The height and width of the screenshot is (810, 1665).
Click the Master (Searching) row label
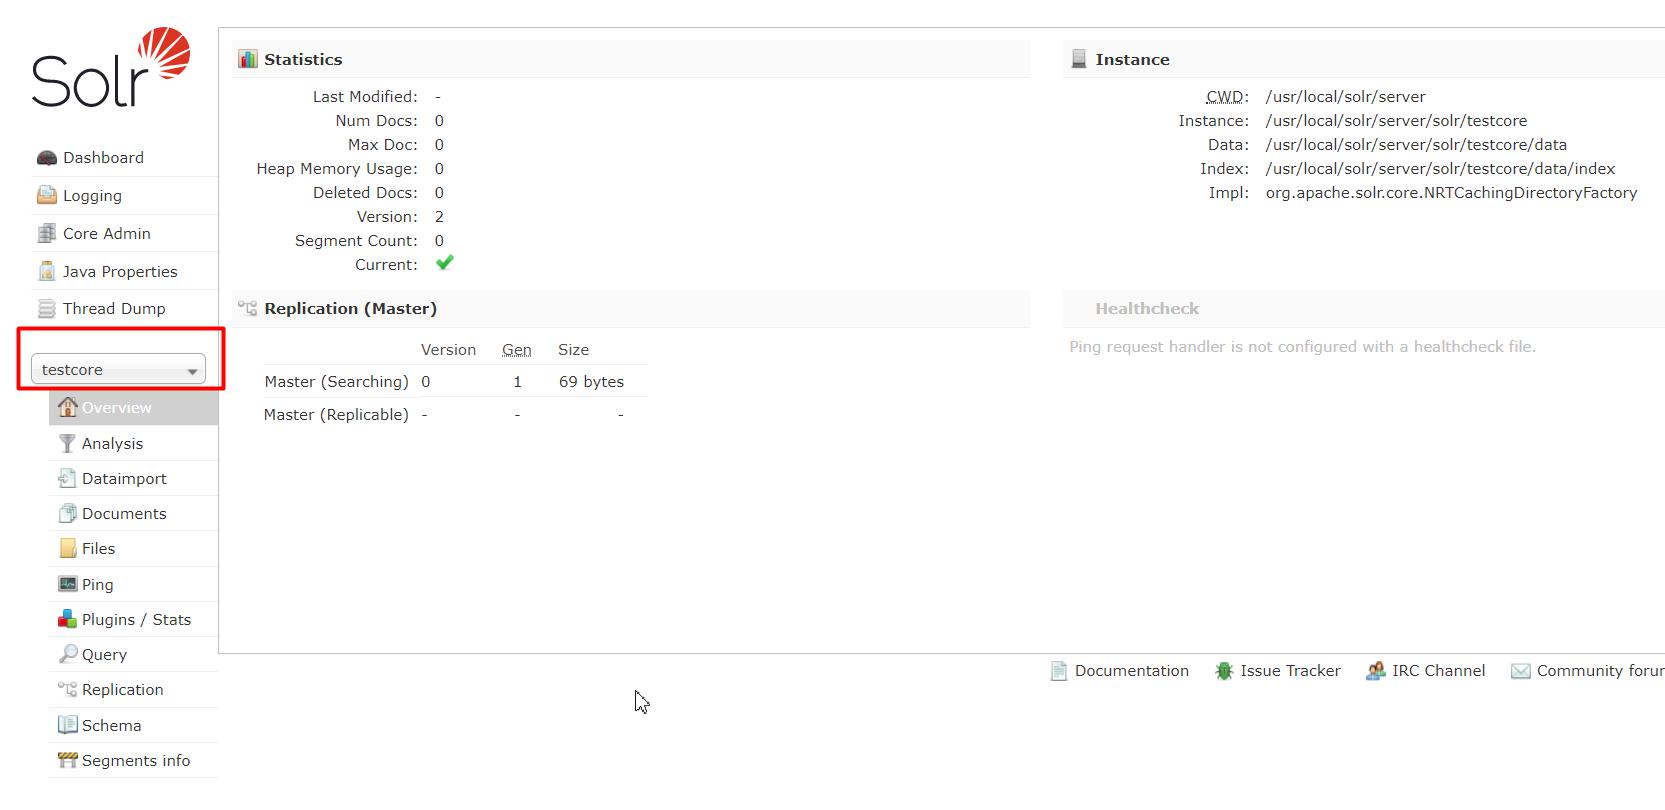coord(336,382)
